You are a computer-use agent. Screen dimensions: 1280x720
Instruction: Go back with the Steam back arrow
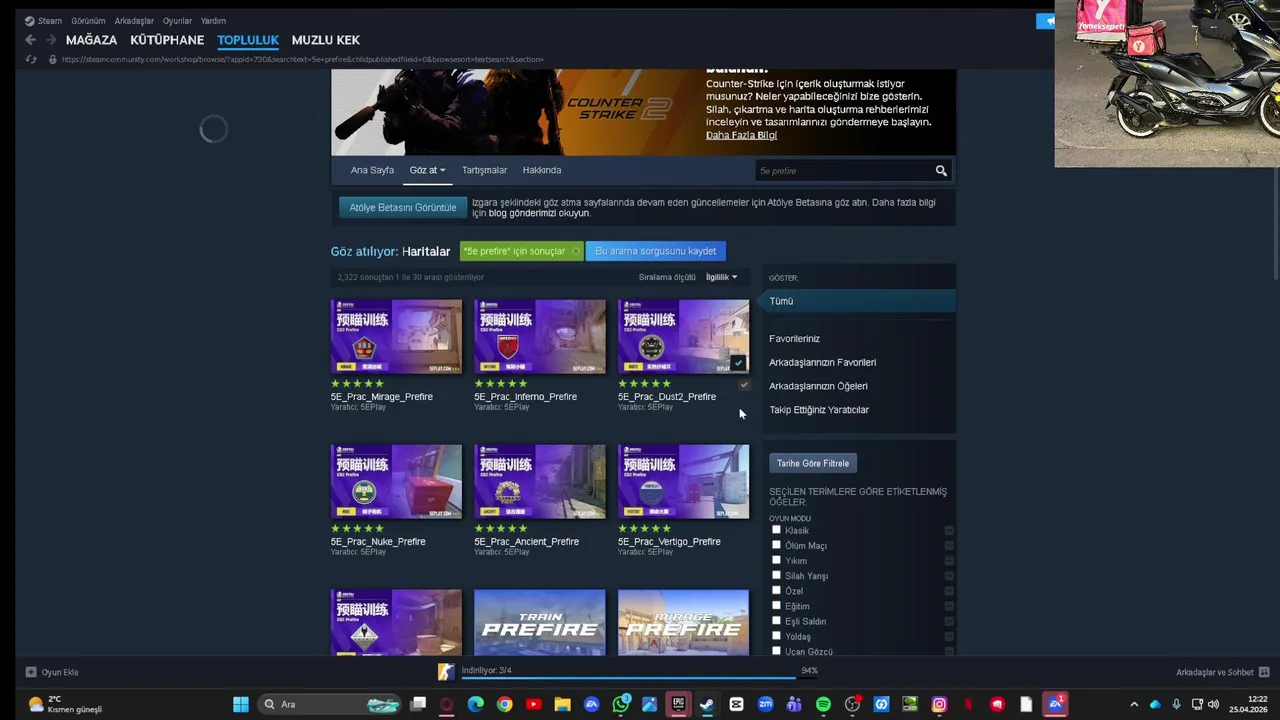tap(30, 40)
